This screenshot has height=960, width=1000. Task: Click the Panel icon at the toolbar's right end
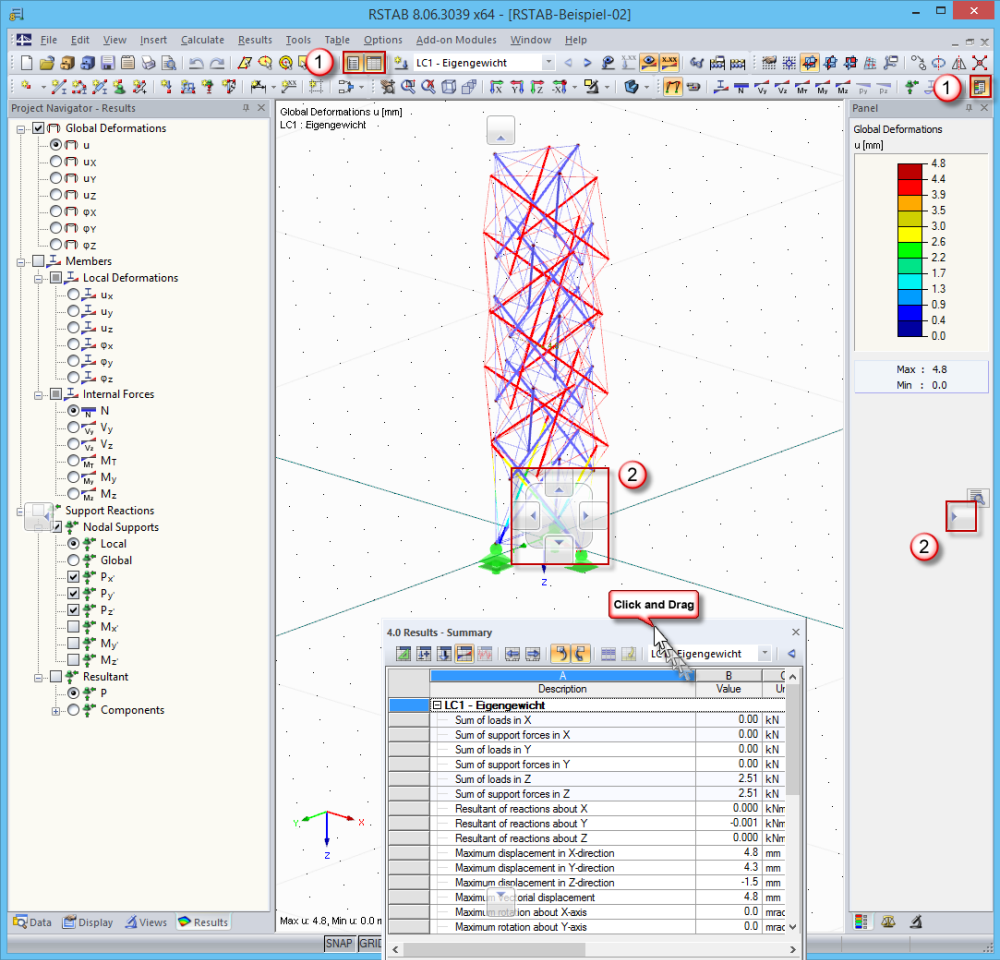980,87
